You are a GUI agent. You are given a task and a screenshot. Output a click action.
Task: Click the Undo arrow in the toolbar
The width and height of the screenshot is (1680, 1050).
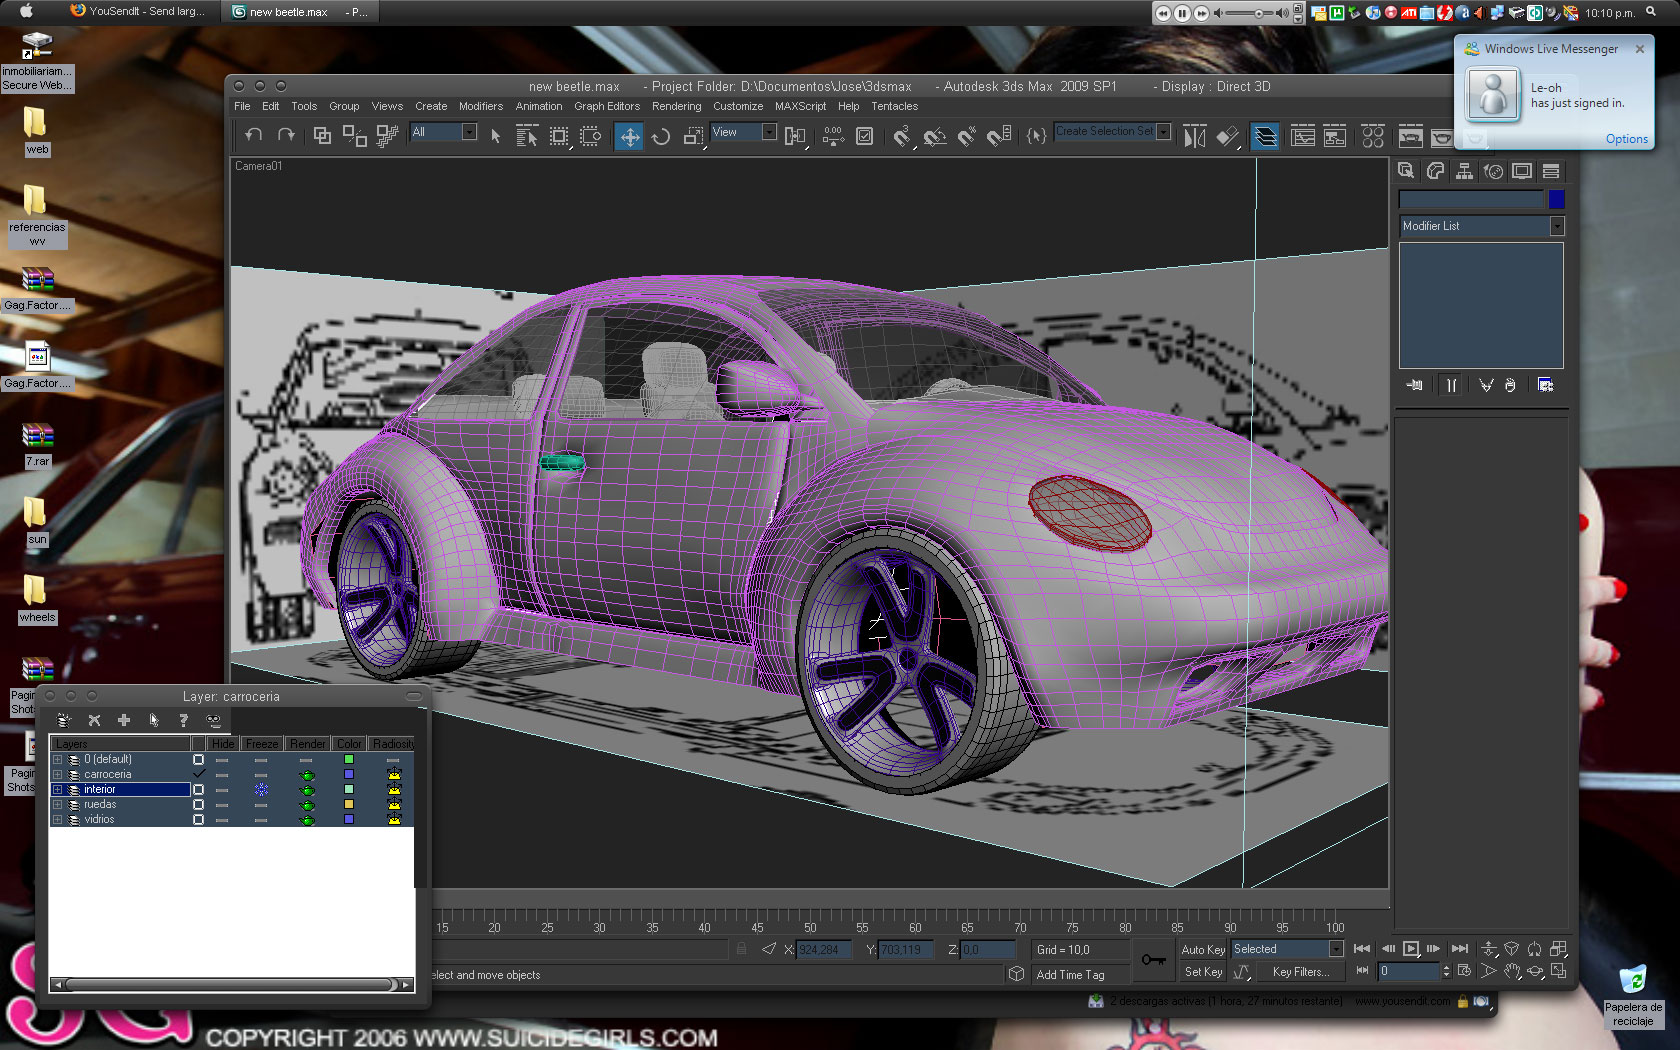tap(254, 135)
